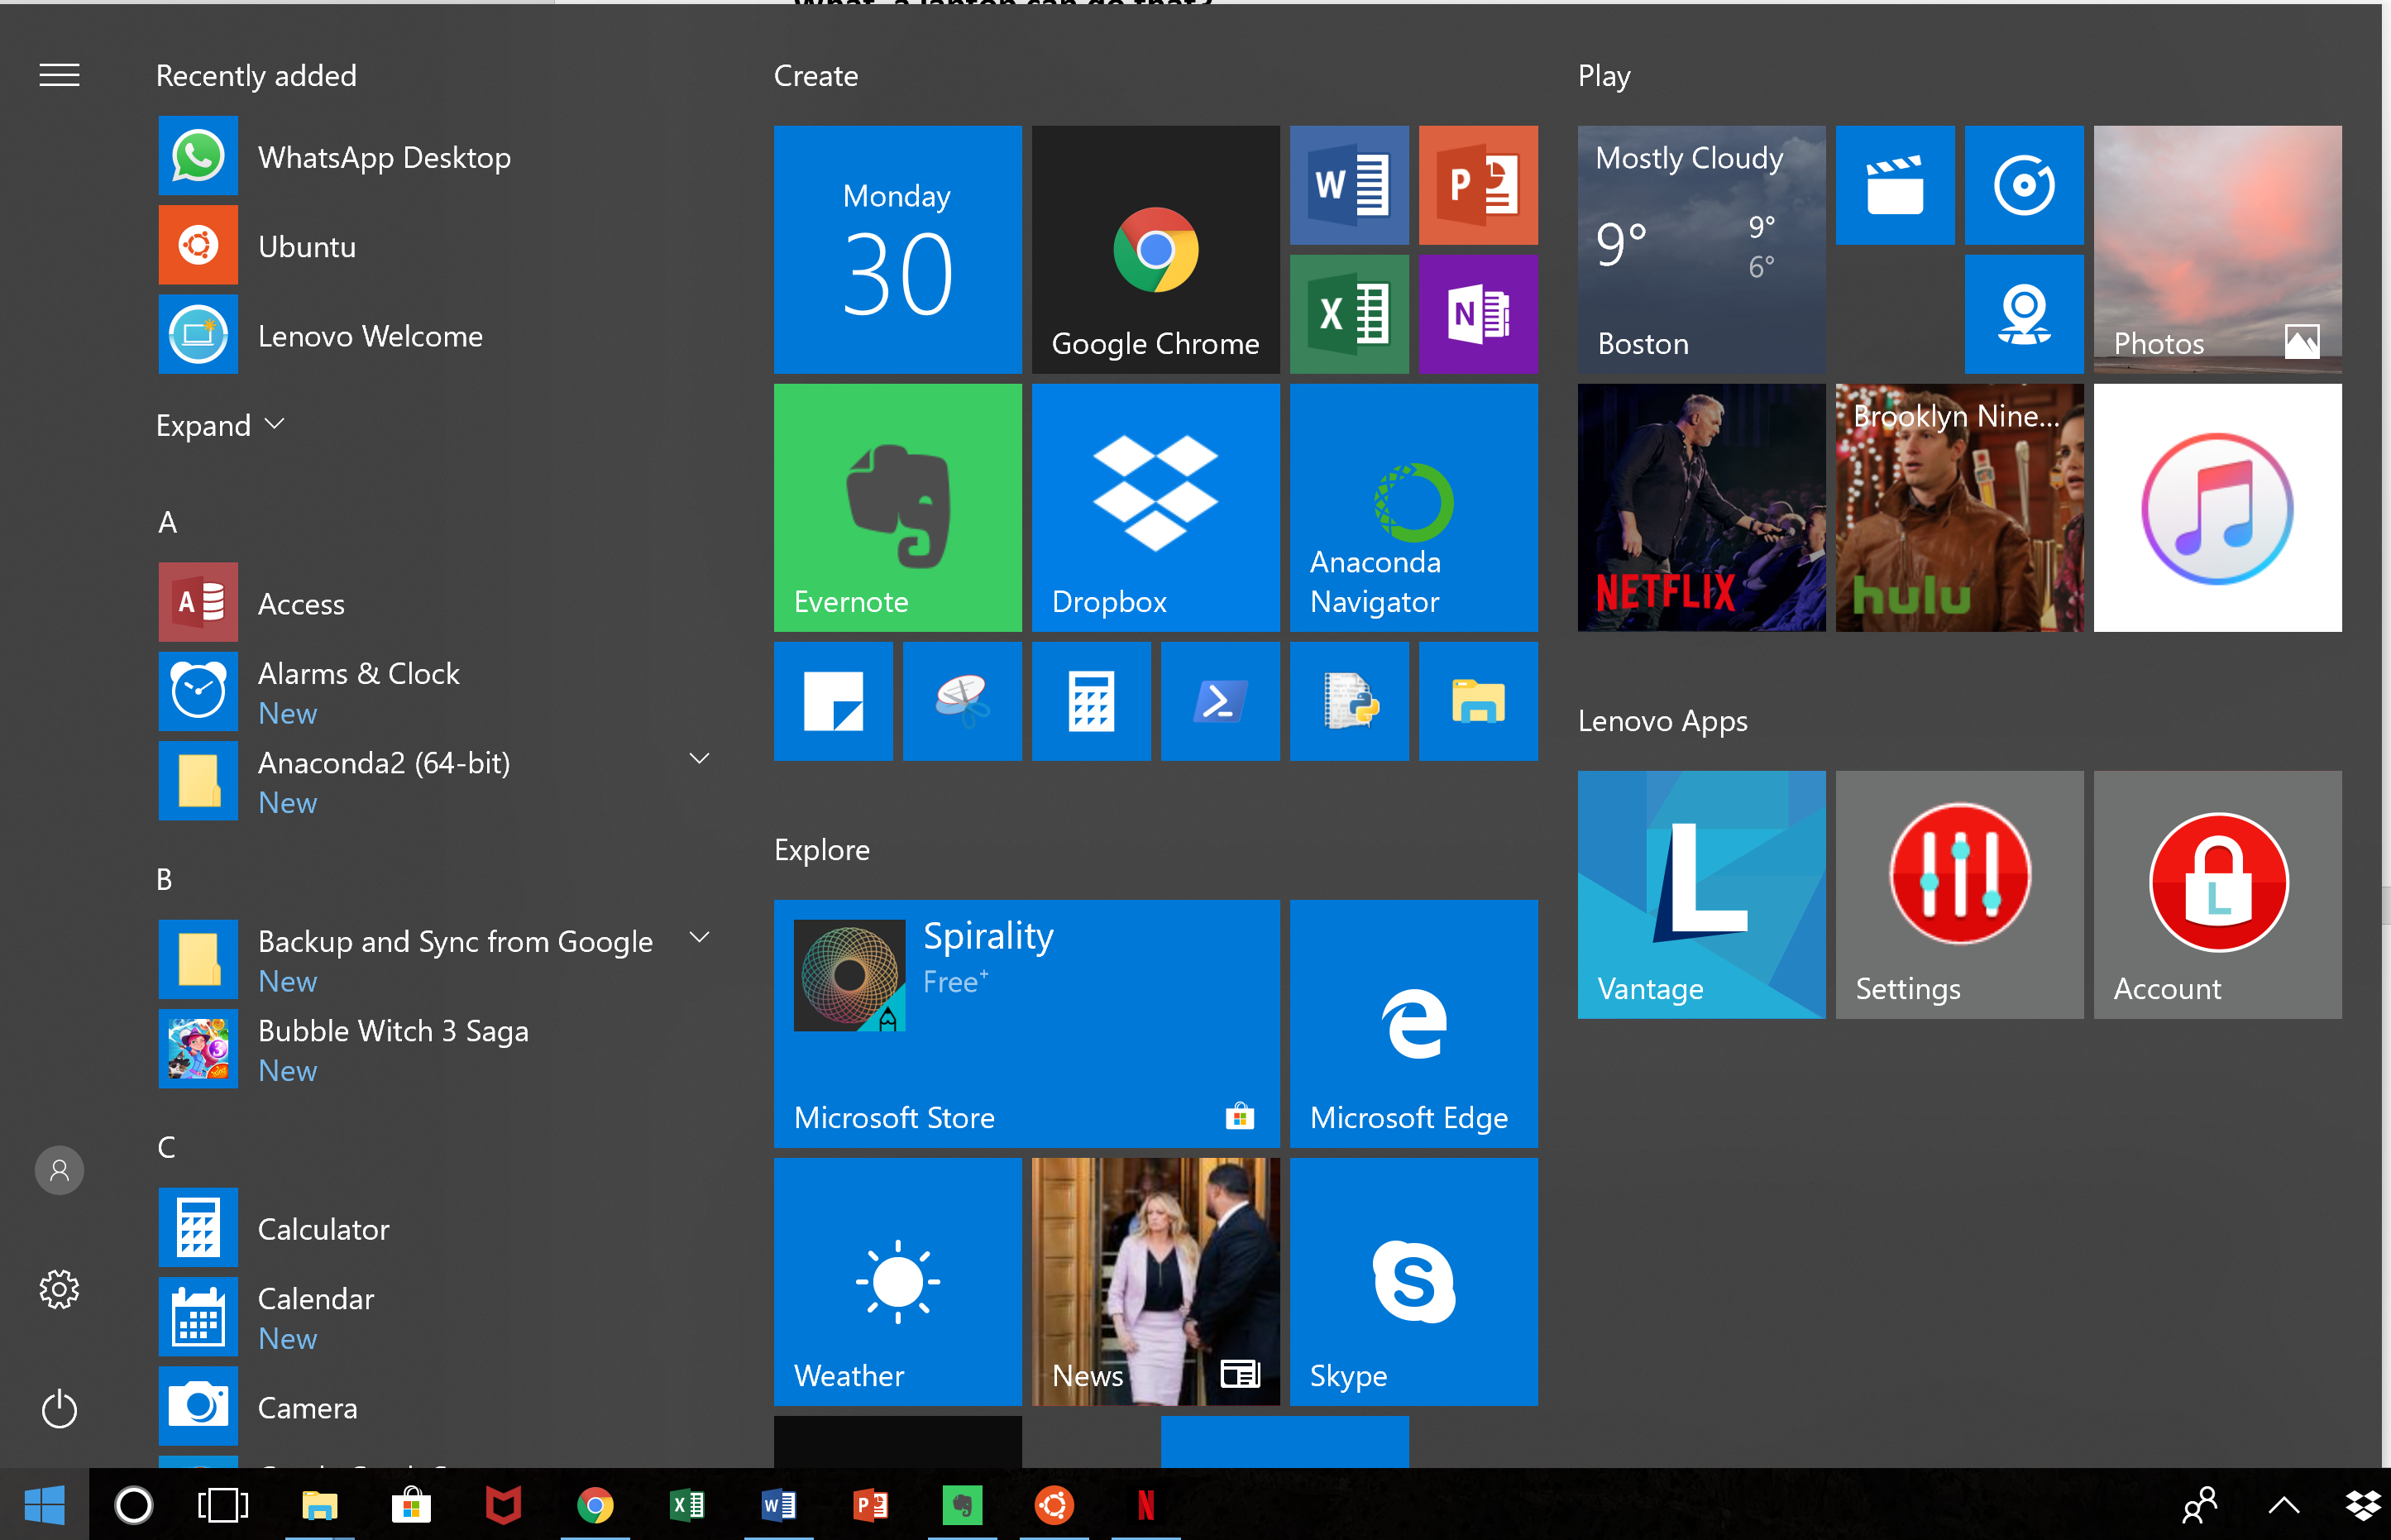The image size is (2391, 1540).
Task: Open the Weather tile under Explore
Action: coord(897,1281)
